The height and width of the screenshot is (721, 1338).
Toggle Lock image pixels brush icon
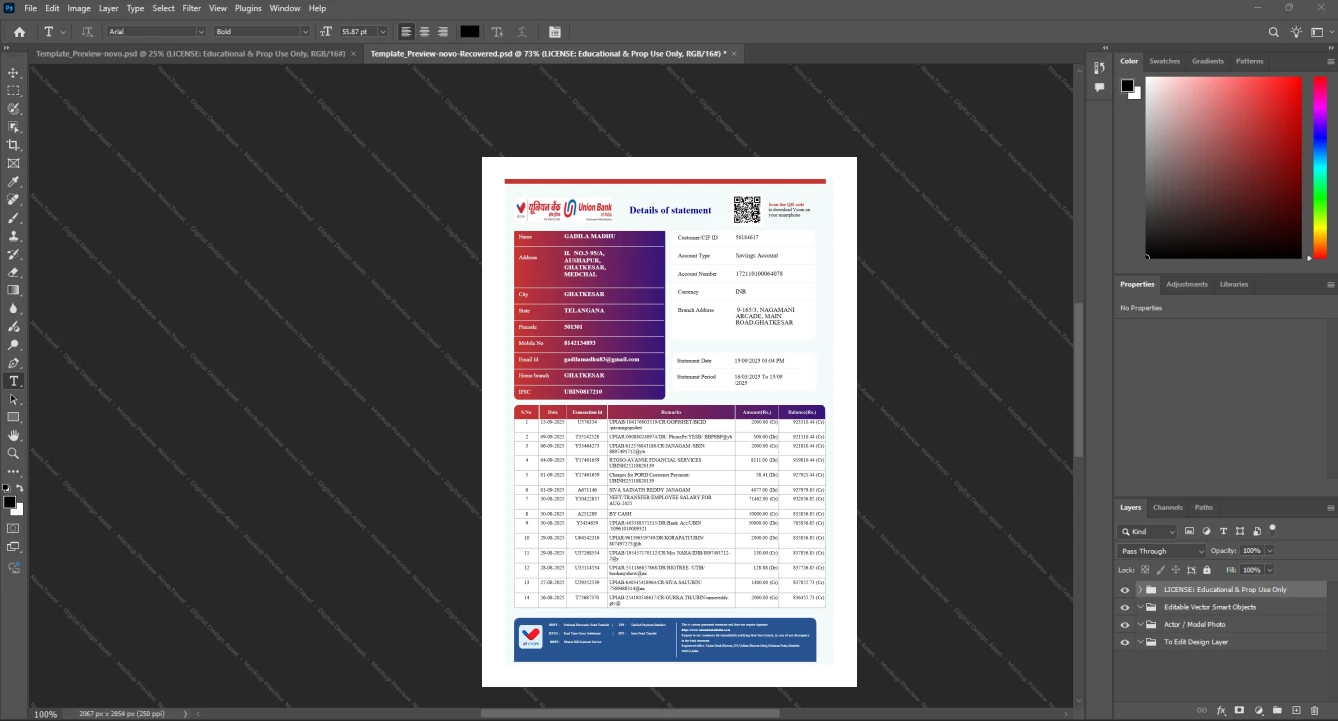point(1161,570)
